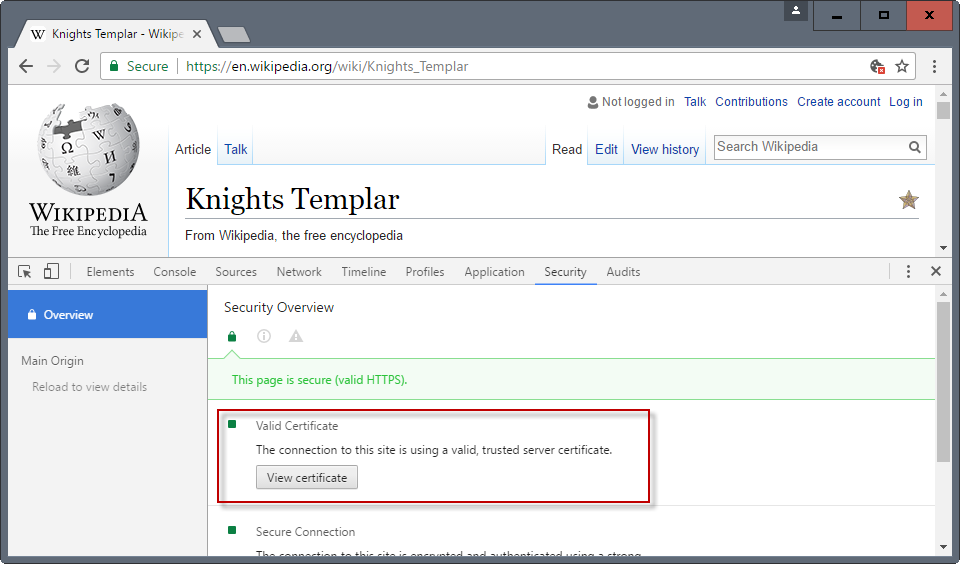Open a new tab next to the Knights Templar tab
The height and width of the screenshot is (564, 960).
(234, 35)
